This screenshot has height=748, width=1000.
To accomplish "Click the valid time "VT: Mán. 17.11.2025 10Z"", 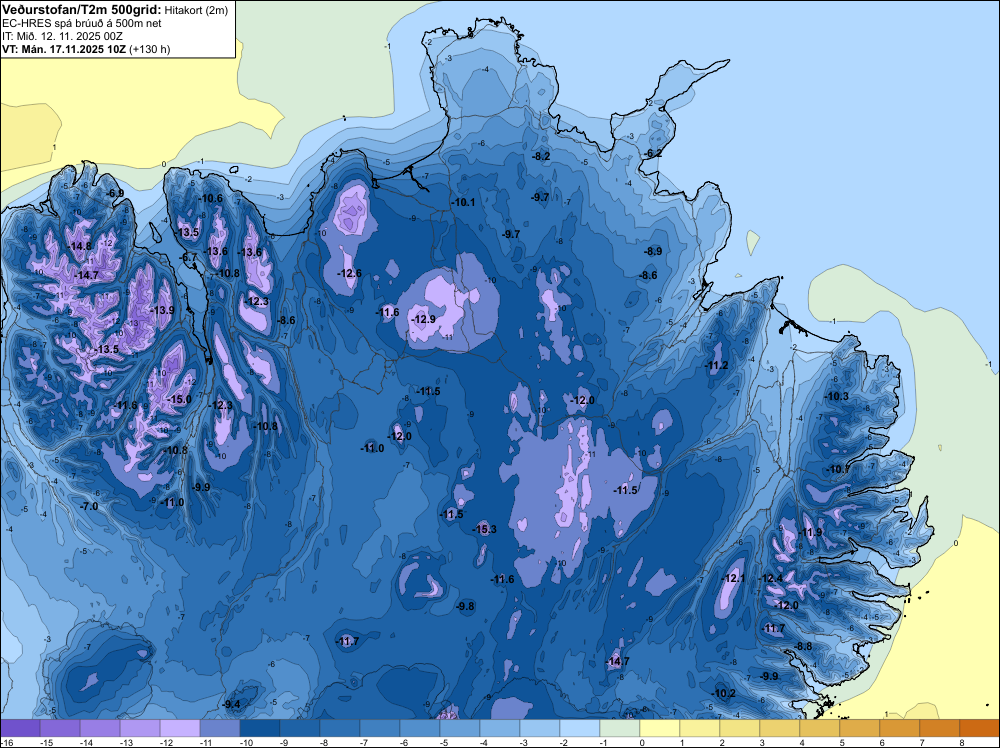I will tap(64, 49).
